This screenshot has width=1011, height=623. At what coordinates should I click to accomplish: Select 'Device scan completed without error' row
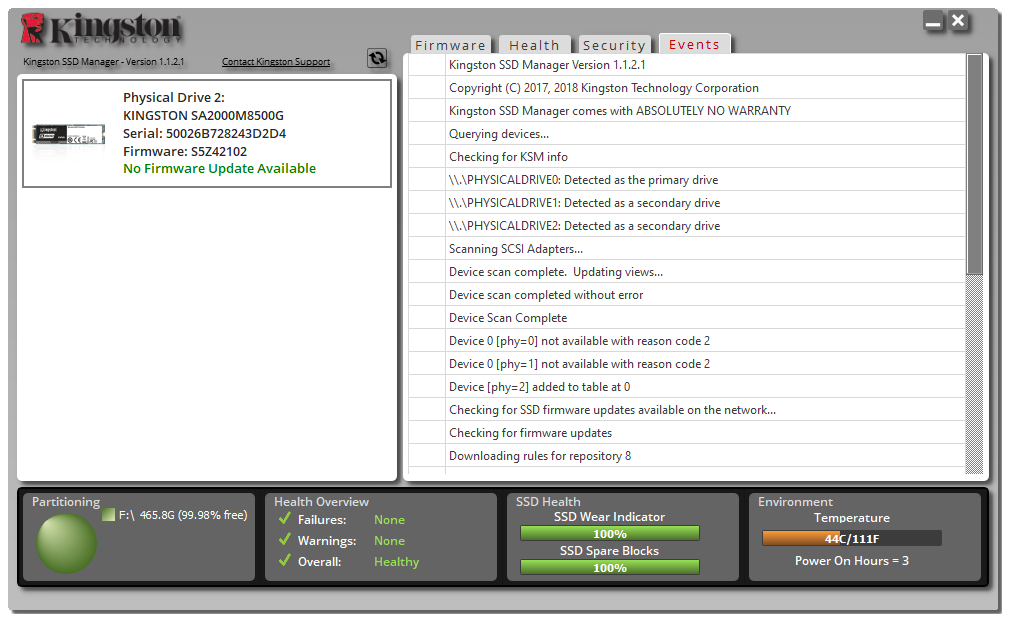pos(687,295)
